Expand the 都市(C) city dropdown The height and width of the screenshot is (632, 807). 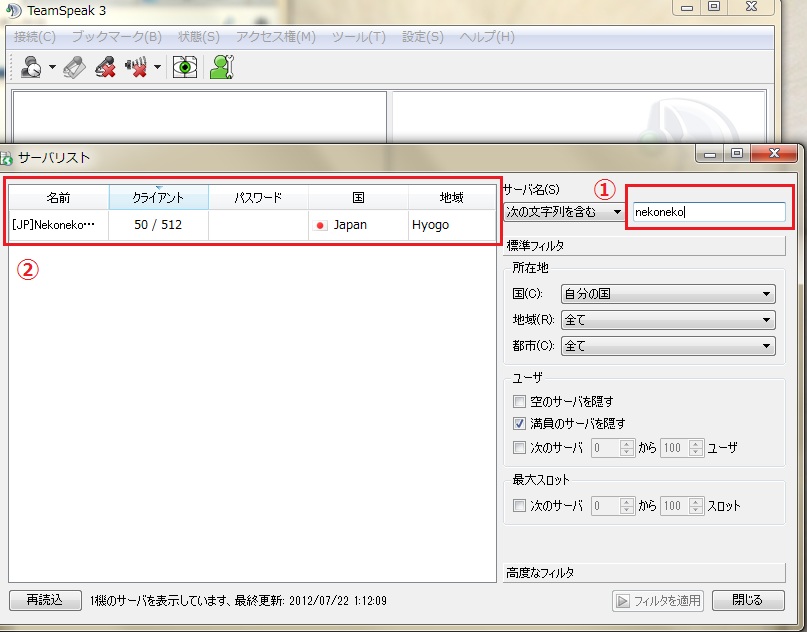[668, 346]
